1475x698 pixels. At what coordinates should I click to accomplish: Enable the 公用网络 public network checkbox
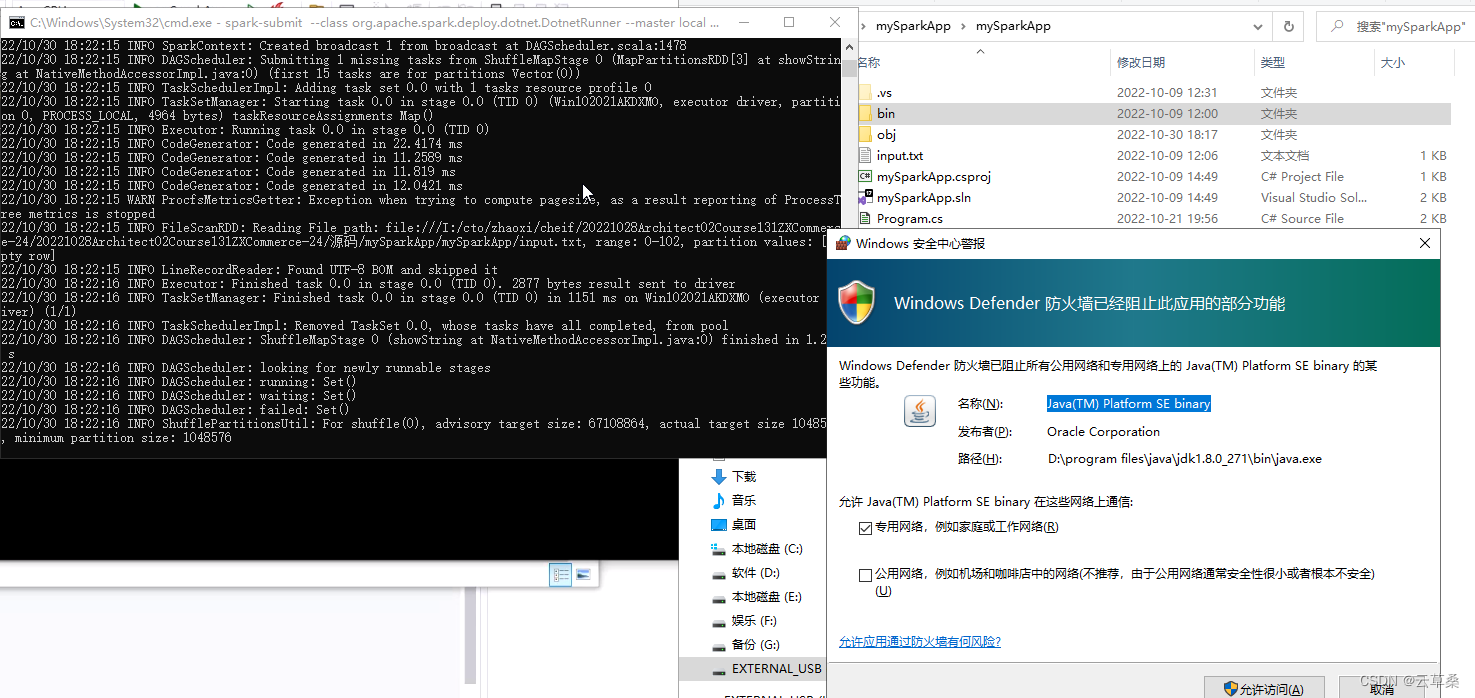pyautogui.click(x=866, y=575)
